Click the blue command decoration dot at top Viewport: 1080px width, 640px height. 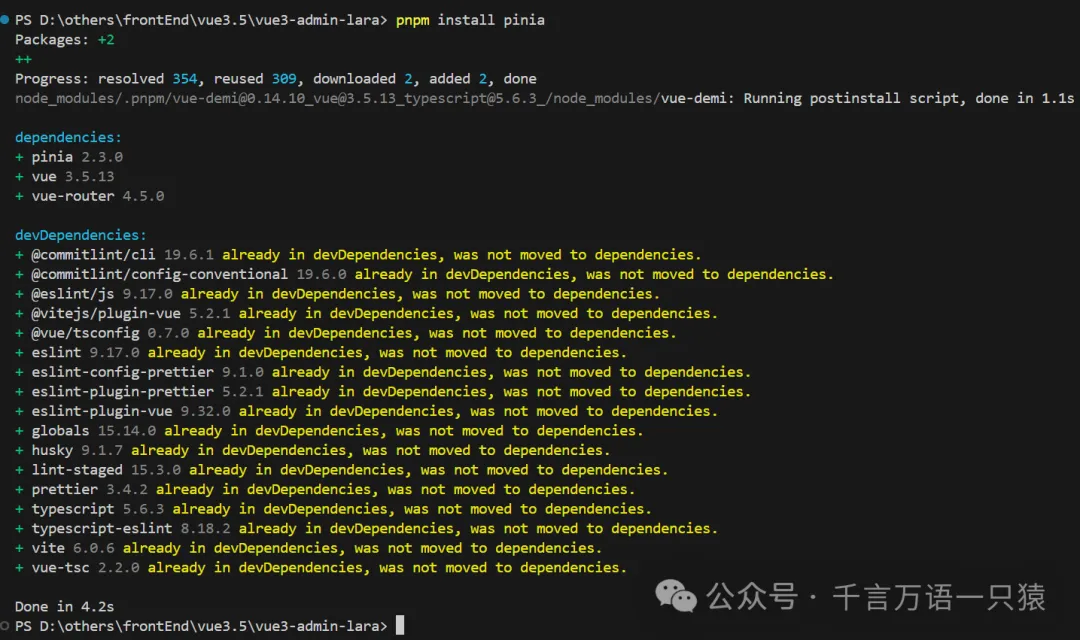point(6,20)
